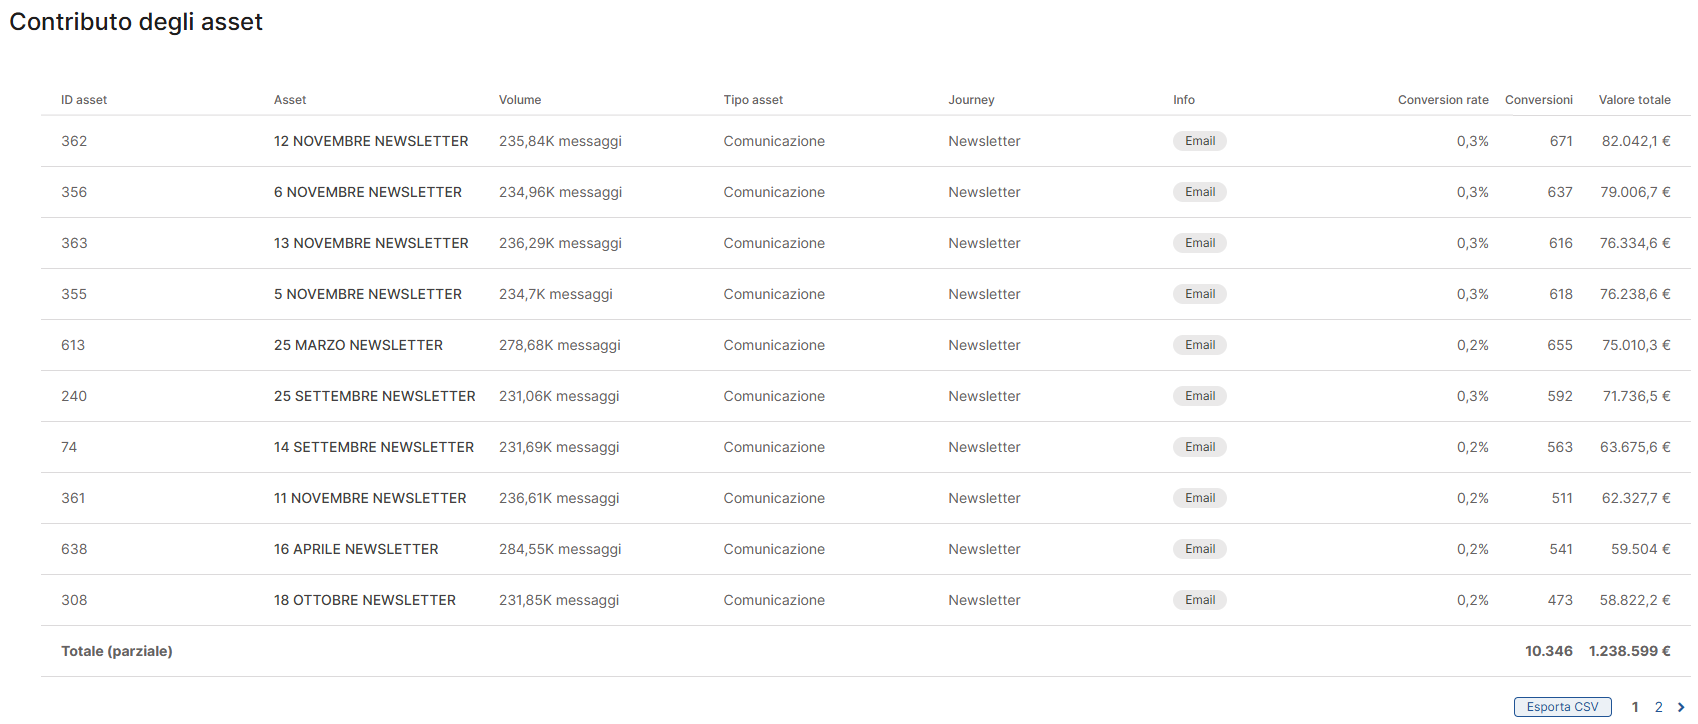Image resolution: width=1698 pixels, height=724 pixels.
Task: Click asset ID 613 cell
Action: pos(73,345)
